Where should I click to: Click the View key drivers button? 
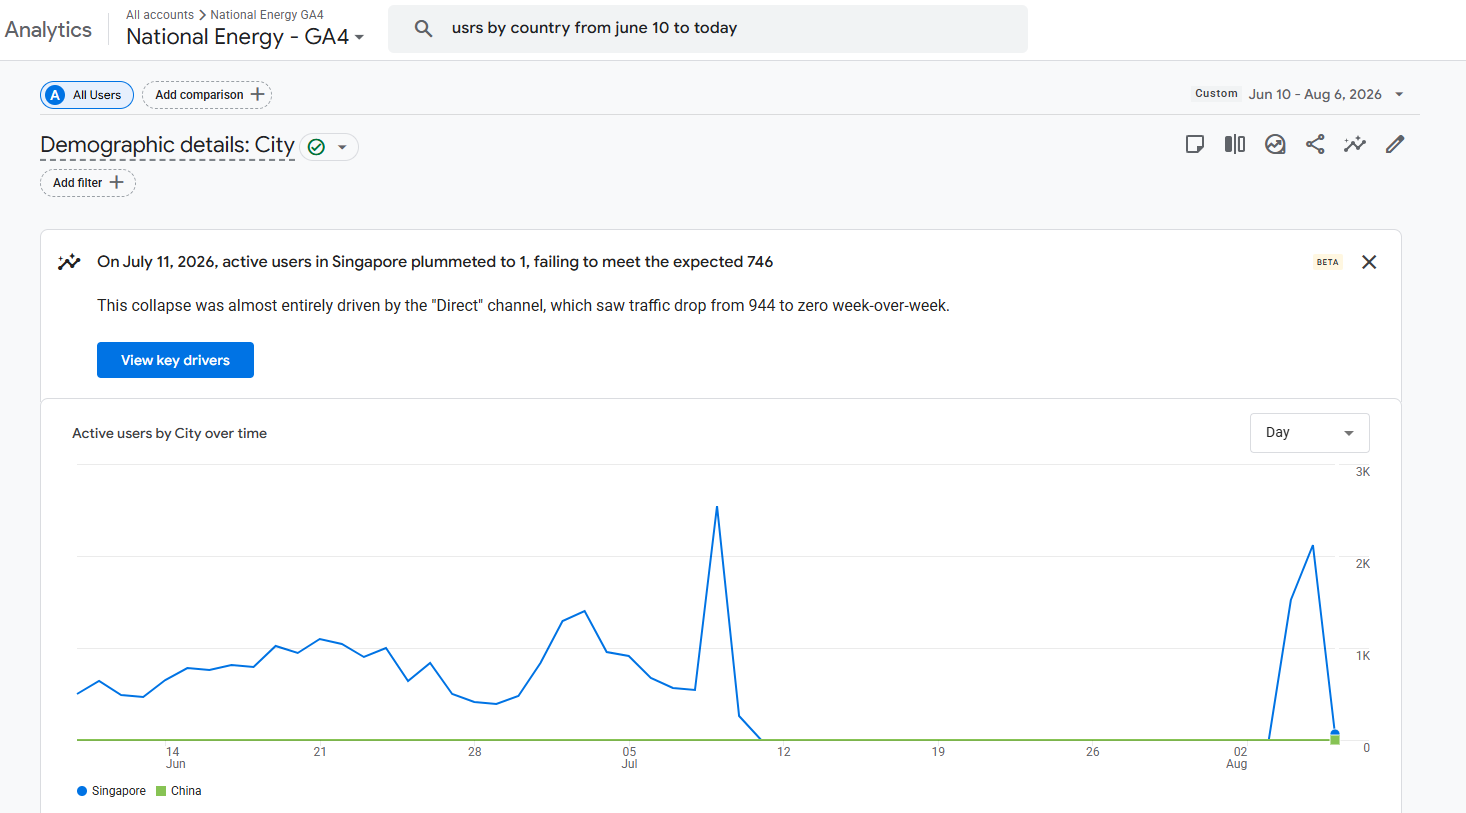175,360
